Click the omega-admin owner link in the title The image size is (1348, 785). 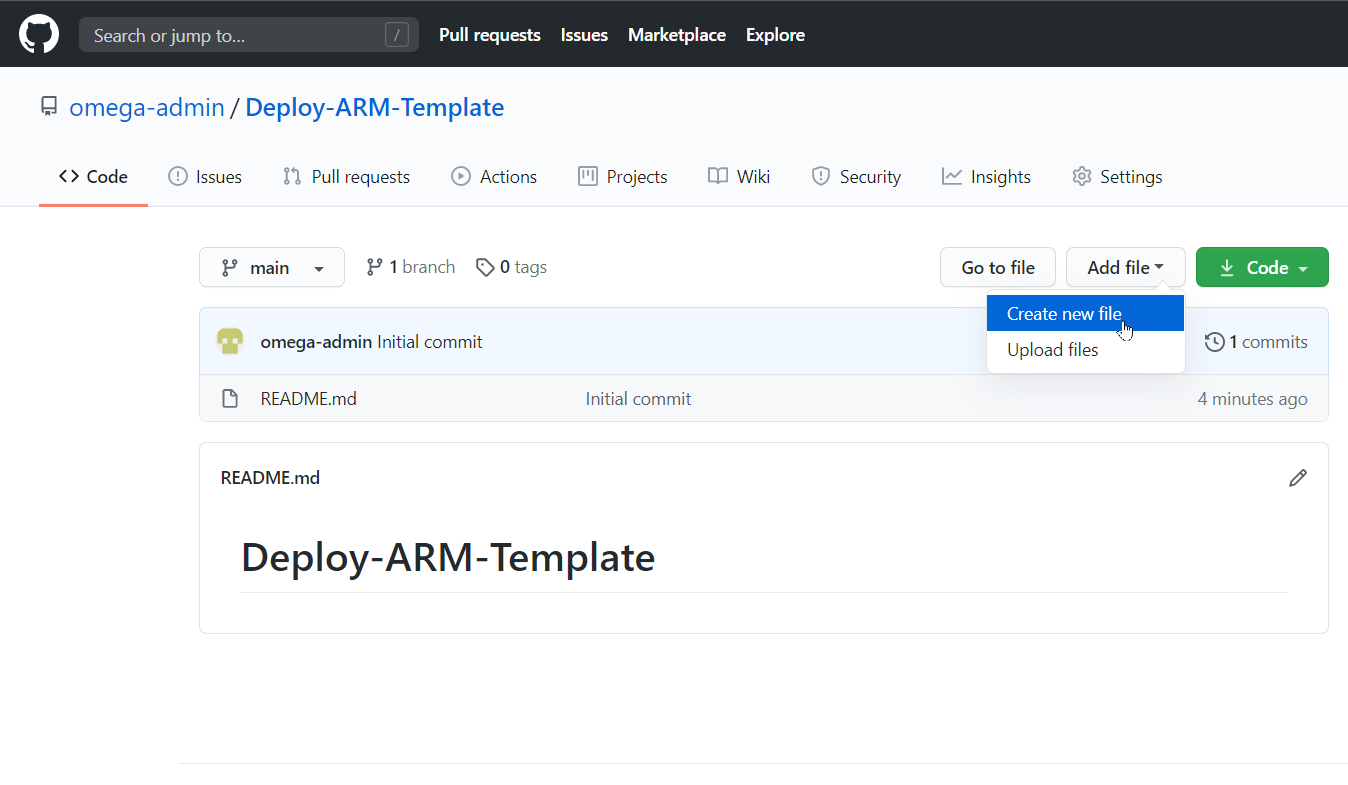coord(147,107)
